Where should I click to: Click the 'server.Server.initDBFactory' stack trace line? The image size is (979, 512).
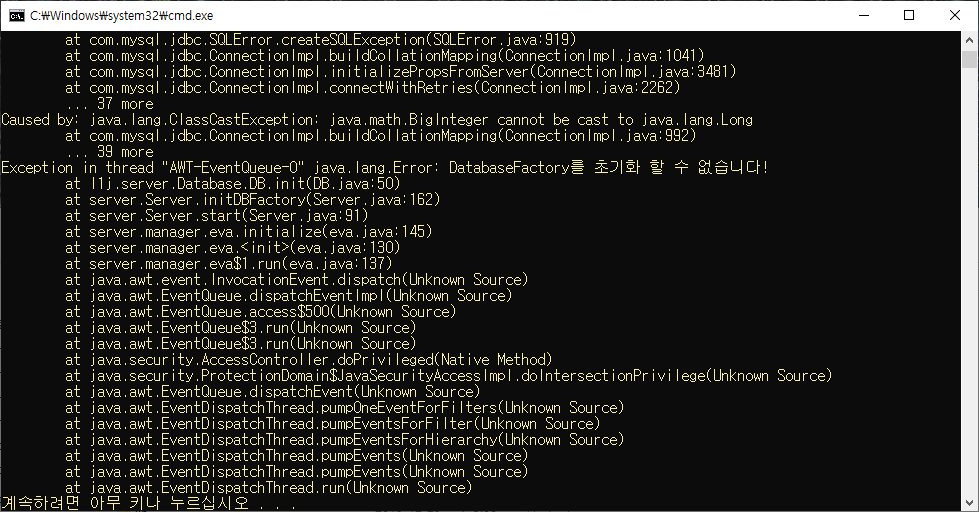pyautogui.click(x=252, y=200)
